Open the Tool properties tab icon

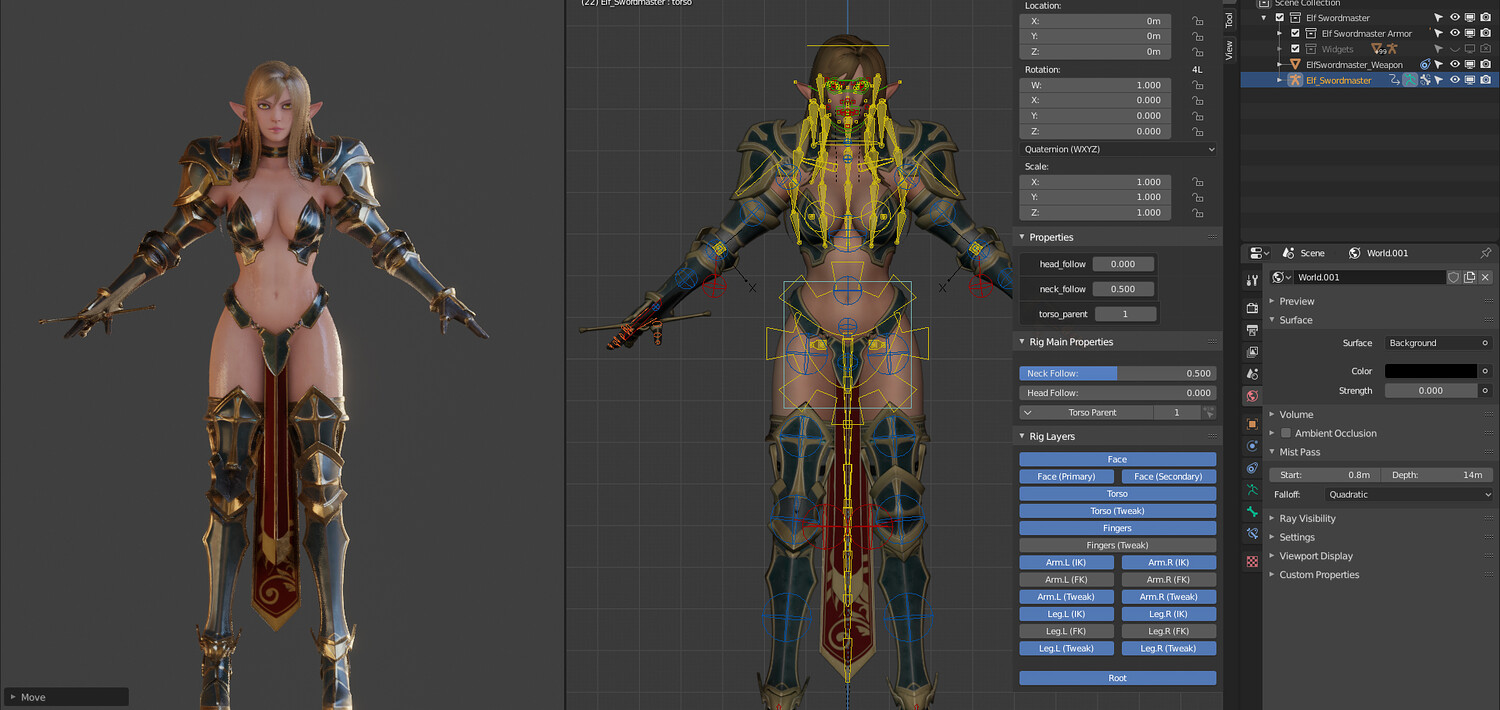1252,281
